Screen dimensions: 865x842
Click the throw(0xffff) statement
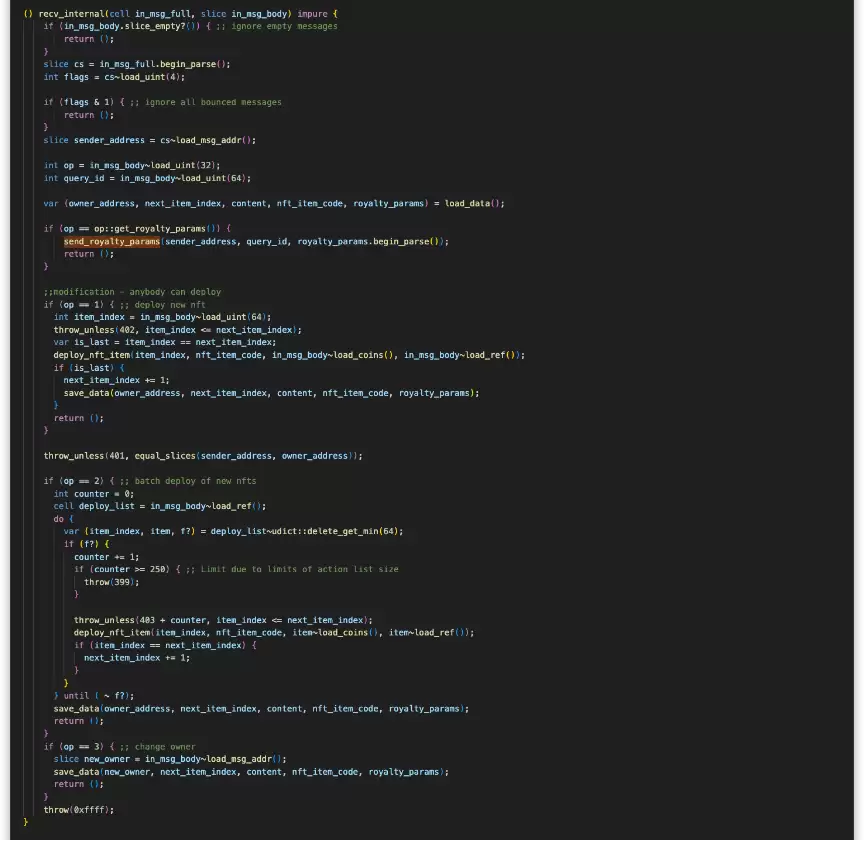(x=79, y=809)
